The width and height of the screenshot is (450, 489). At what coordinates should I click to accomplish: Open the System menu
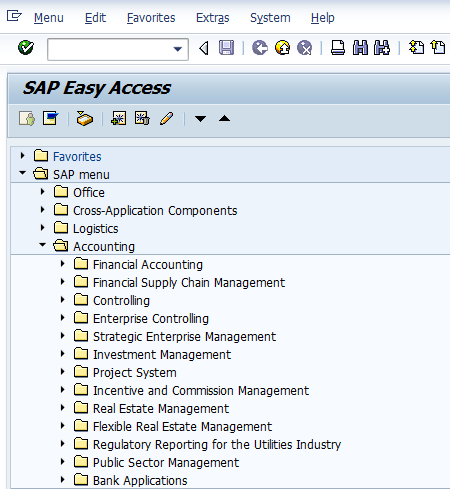click(270, 18)
